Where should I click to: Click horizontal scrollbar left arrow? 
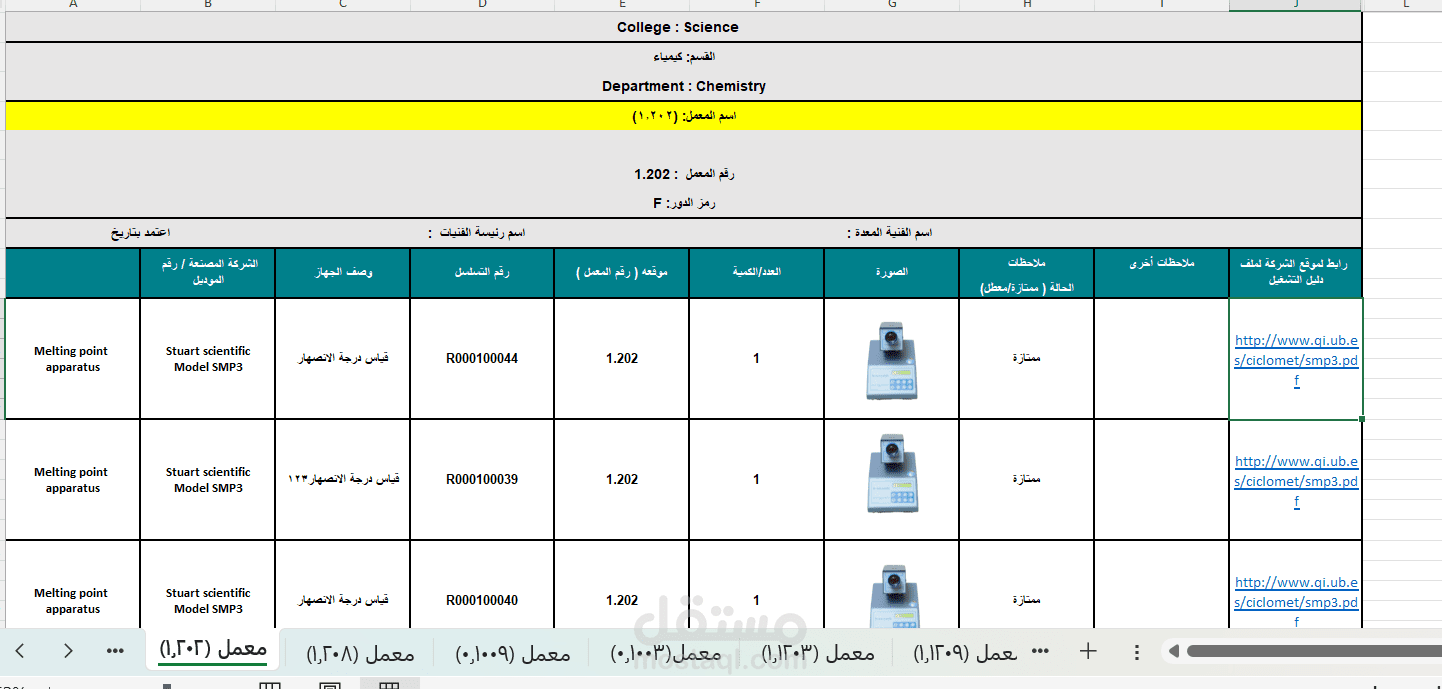click(x=1175, y=652)
